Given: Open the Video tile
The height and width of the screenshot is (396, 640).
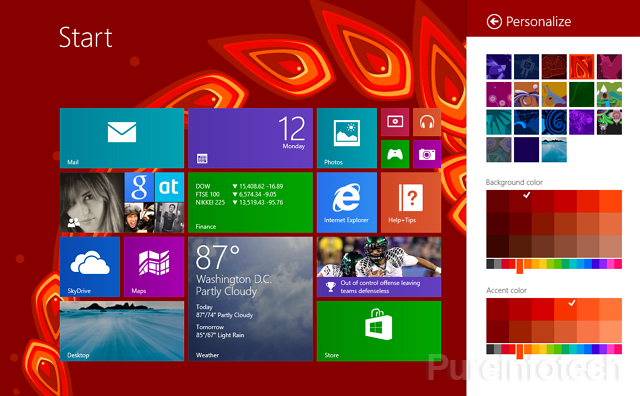Looking at the screenshot, I should (395, 122).
